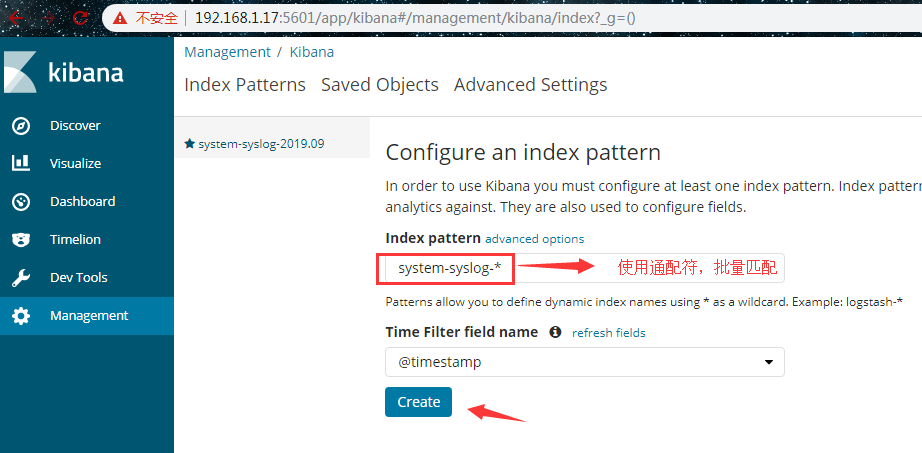Screen dimensions: 922x453
Task: Click the browser forward arrow
Action: tap(48, 18)
